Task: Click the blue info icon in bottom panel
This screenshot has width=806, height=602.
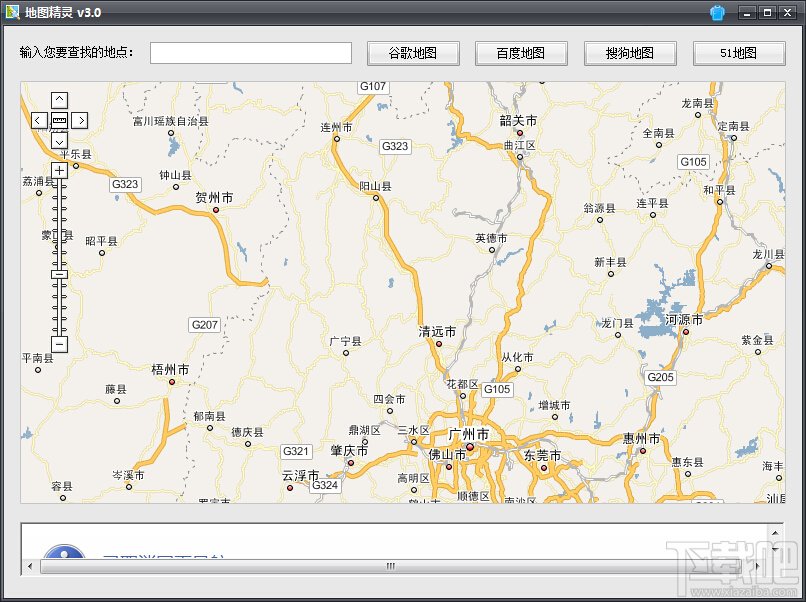Action: coord(64,553)
